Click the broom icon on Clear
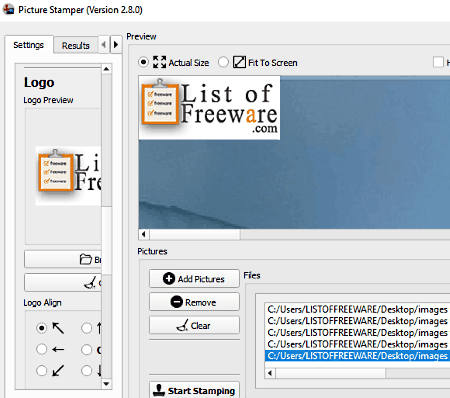Screen dimensions: 450x398 [182, 325]
